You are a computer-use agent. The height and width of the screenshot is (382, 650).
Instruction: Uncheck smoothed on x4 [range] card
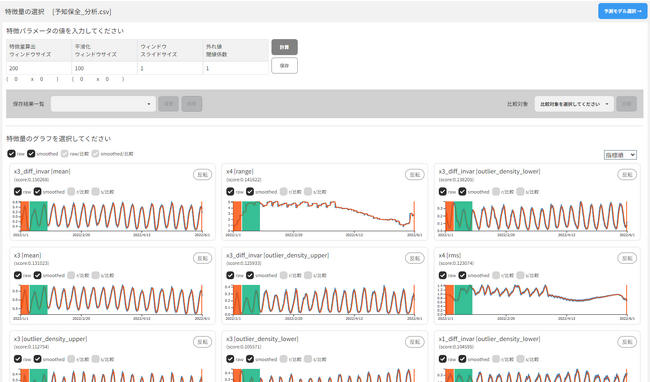tap(250, 191)
